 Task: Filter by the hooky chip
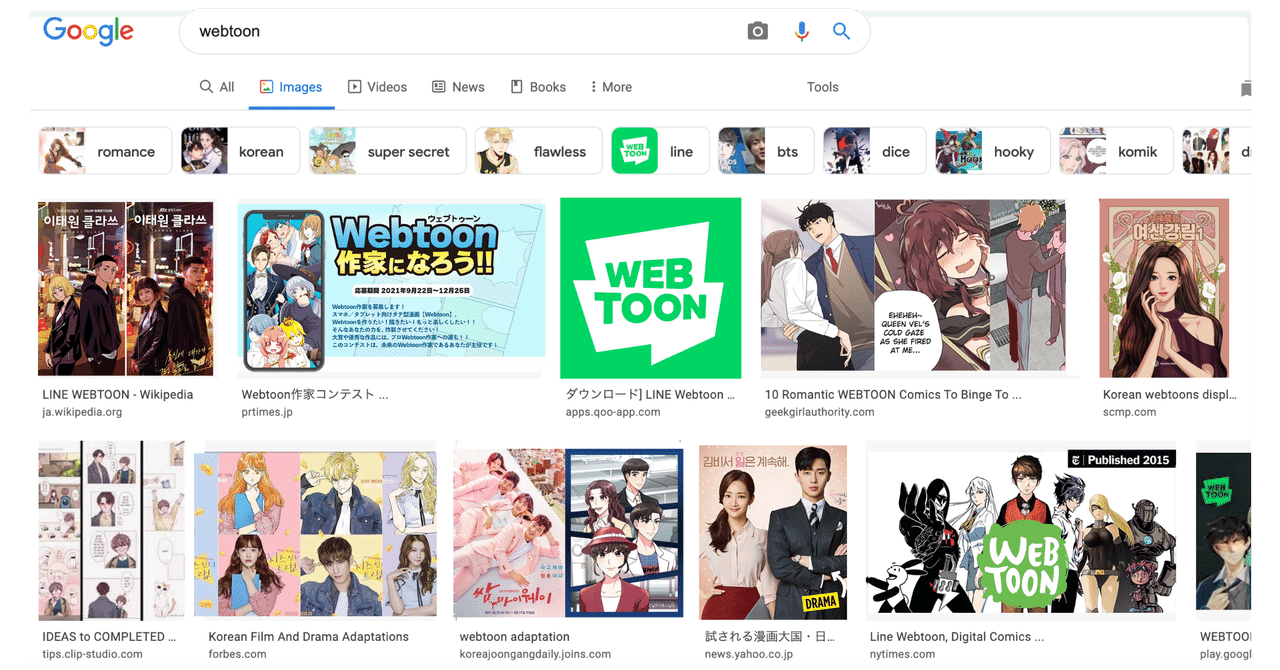pyautogui.click(x=992, y=151)
